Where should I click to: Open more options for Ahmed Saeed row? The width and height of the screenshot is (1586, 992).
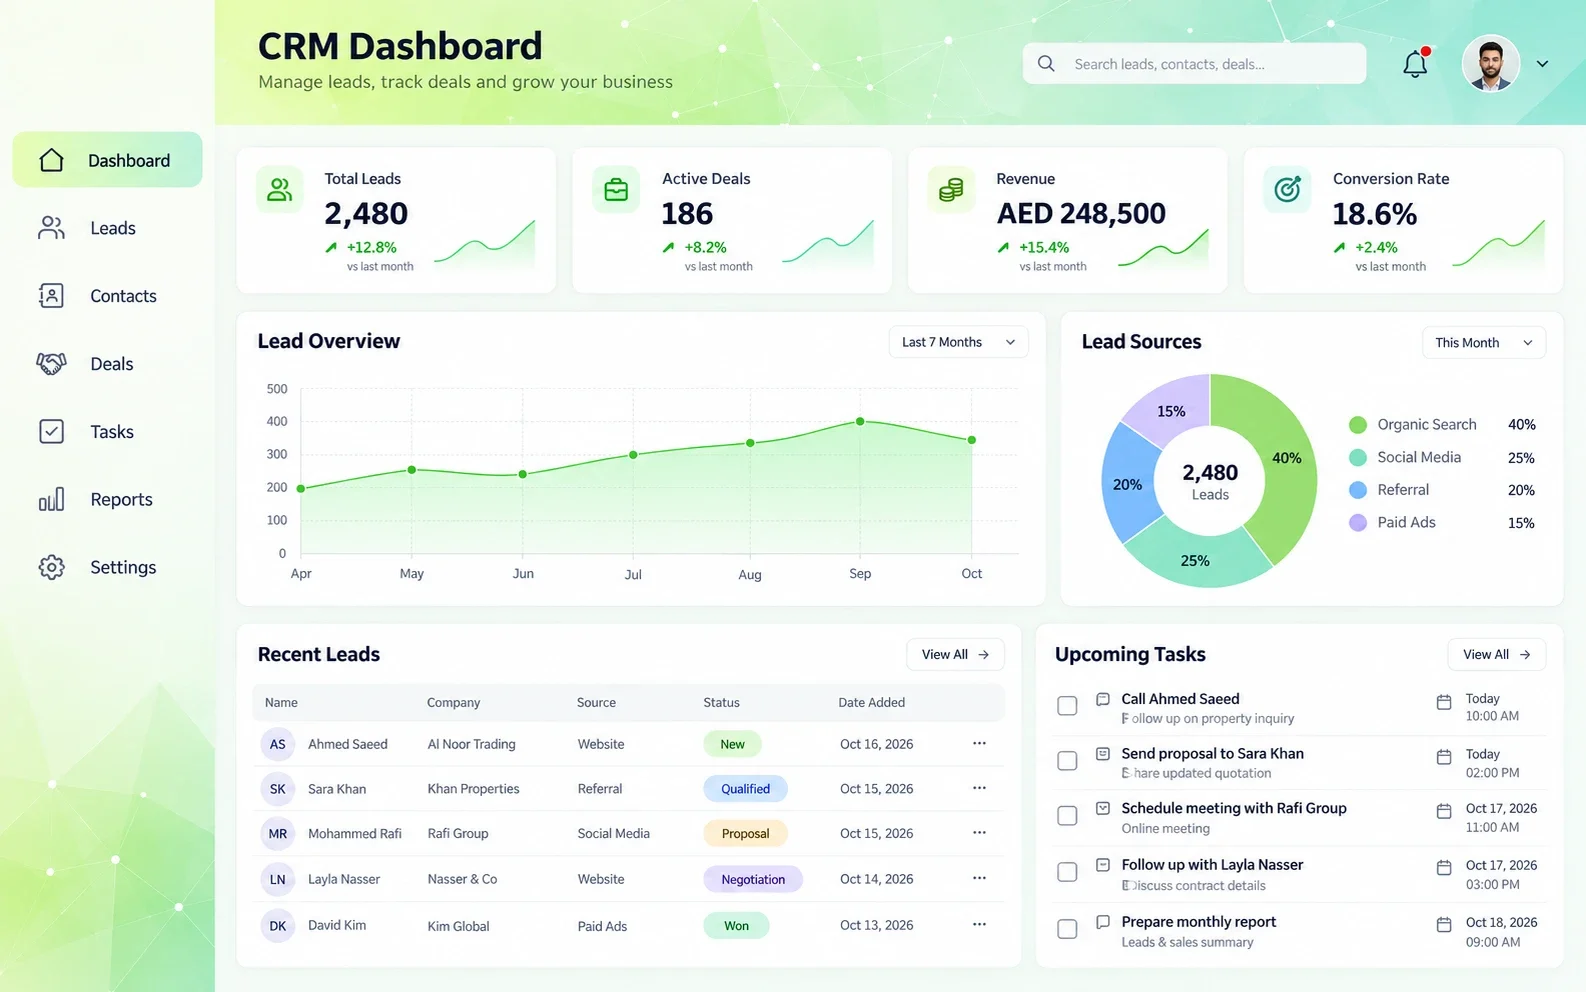pos(979,743)
